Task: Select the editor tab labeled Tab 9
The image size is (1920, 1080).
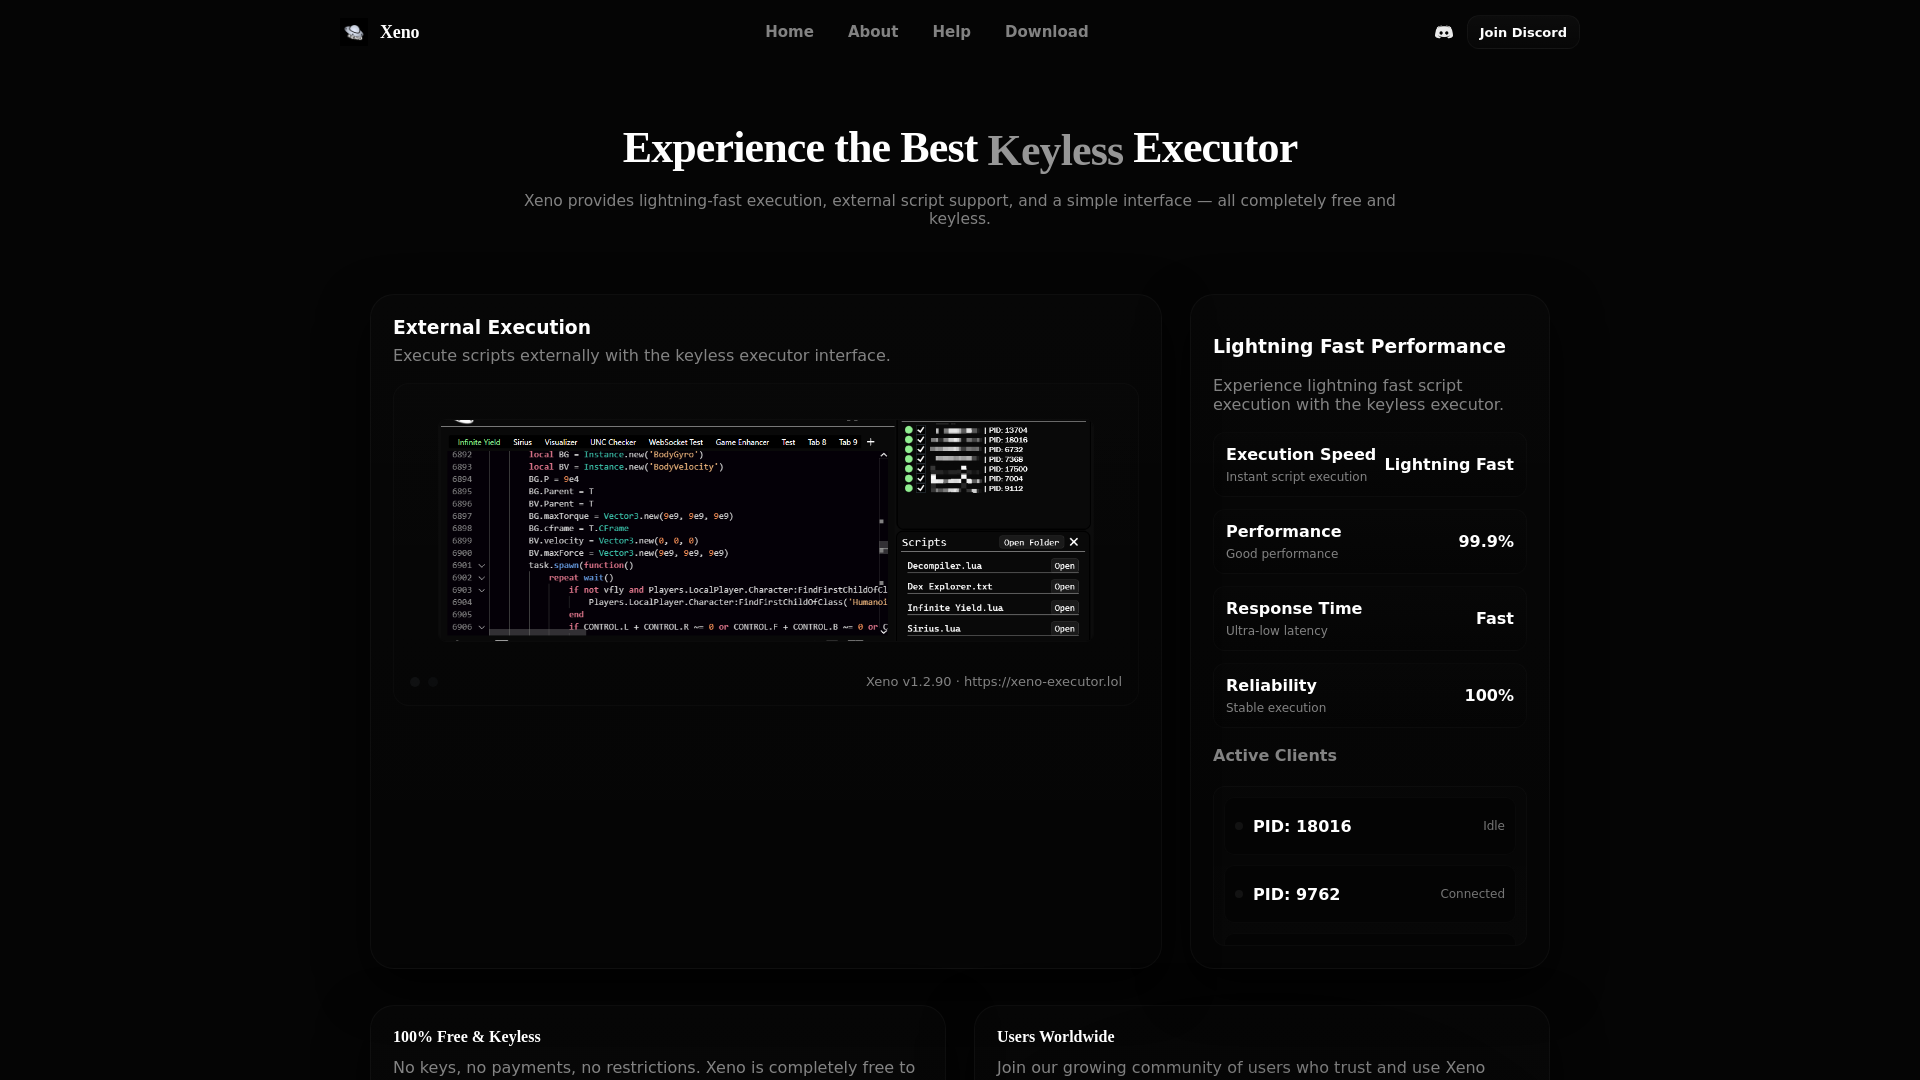Action: [848, 442]
